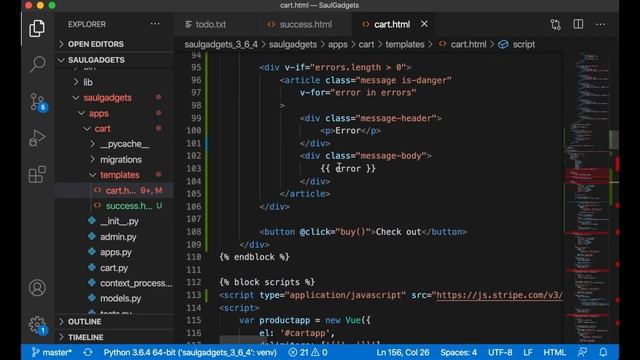Image resolution: width=640 pixels, height=360 pixels.
Task: Change encoding via UTF-8
Action: coord(500,352)
